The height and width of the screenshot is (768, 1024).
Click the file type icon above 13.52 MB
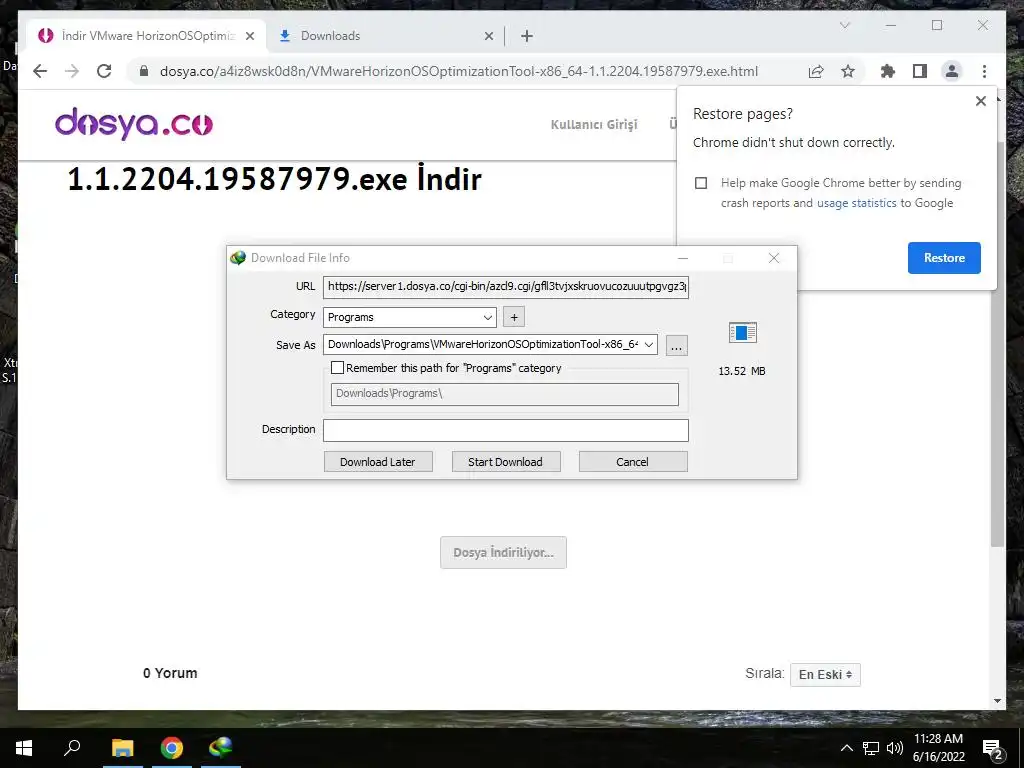(742, 332)
